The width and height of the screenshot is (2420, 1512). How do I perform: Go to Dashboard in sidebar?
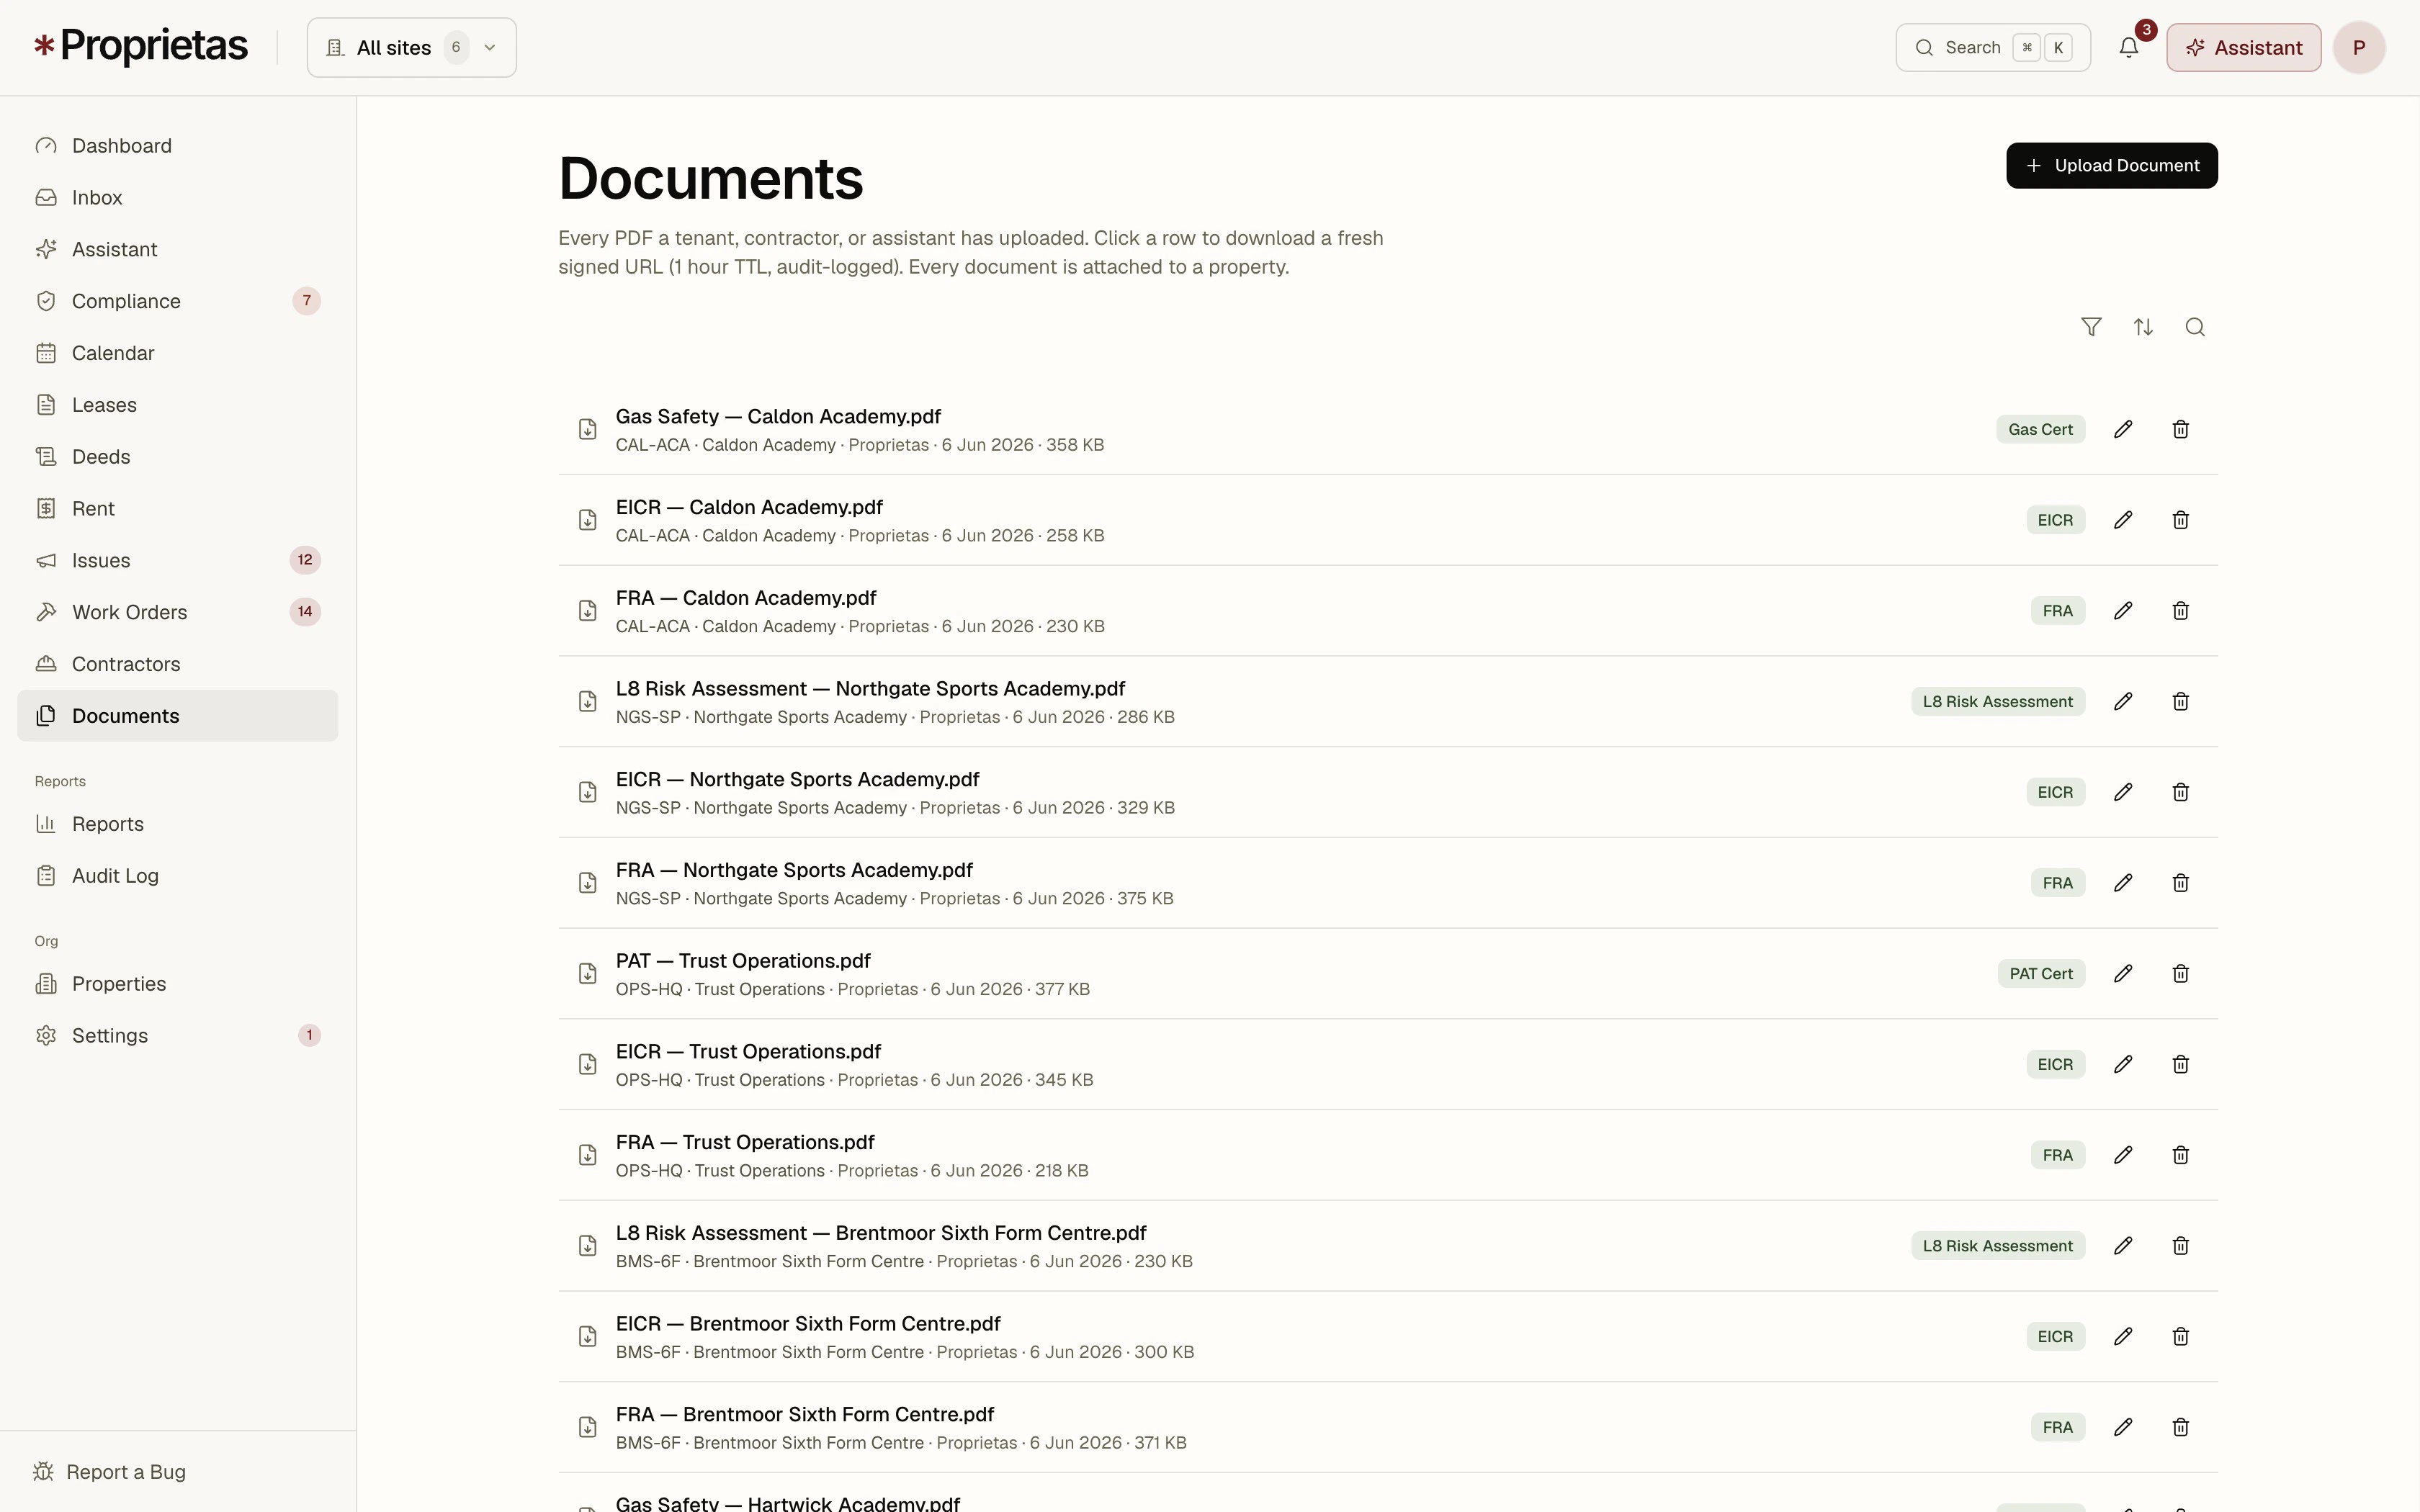178,146
